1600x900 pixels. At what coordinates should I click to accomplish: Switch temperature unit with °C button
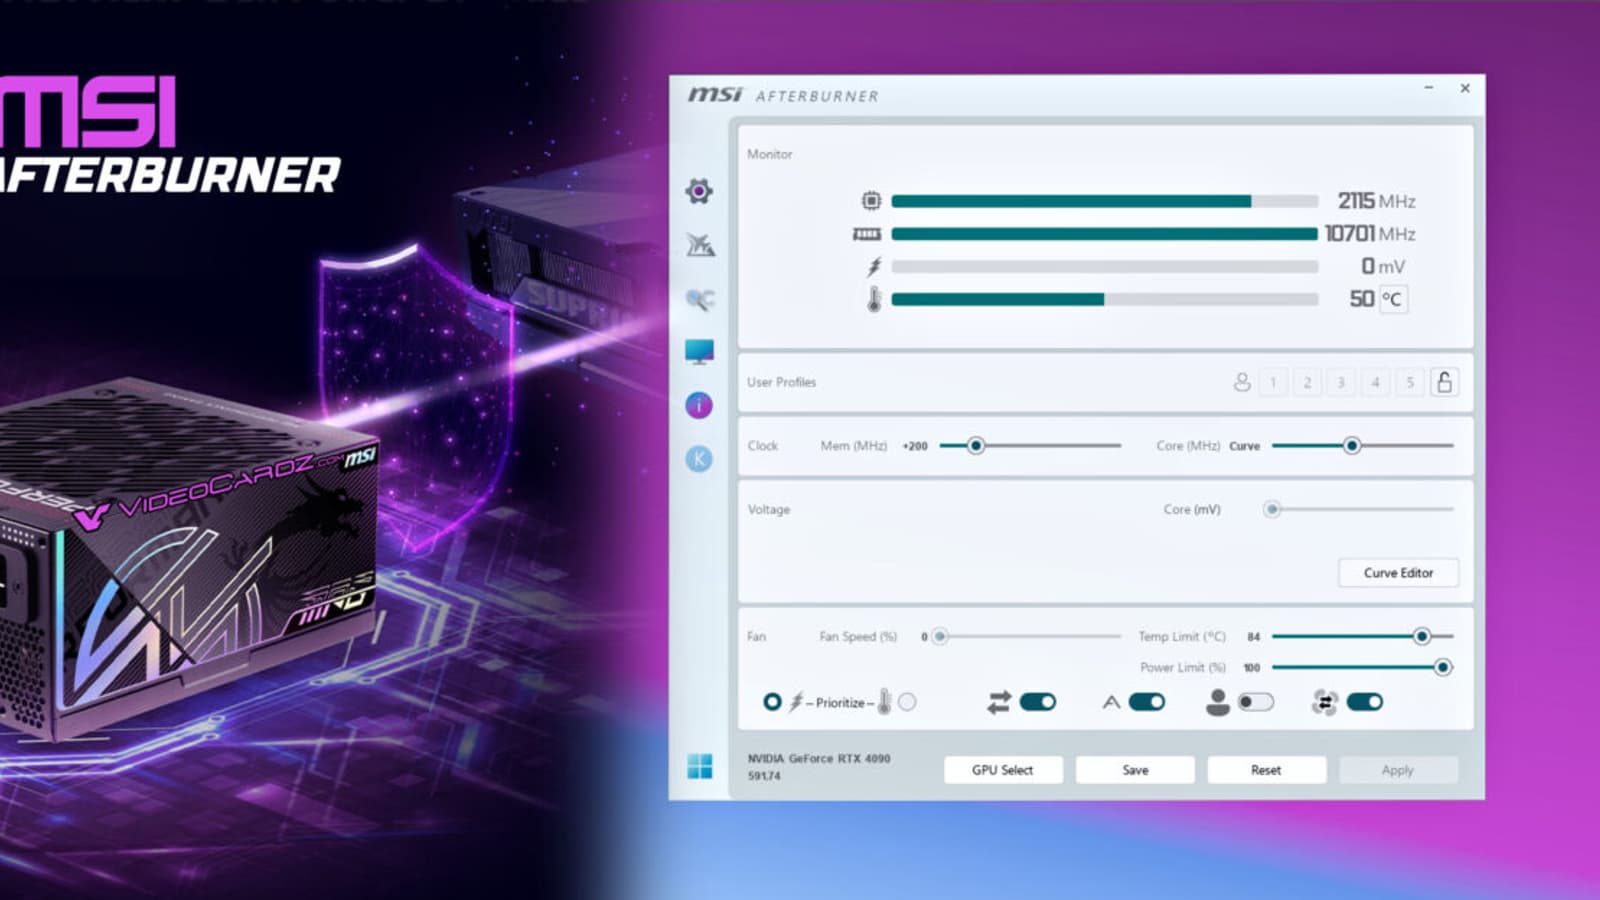point(1393,299)
